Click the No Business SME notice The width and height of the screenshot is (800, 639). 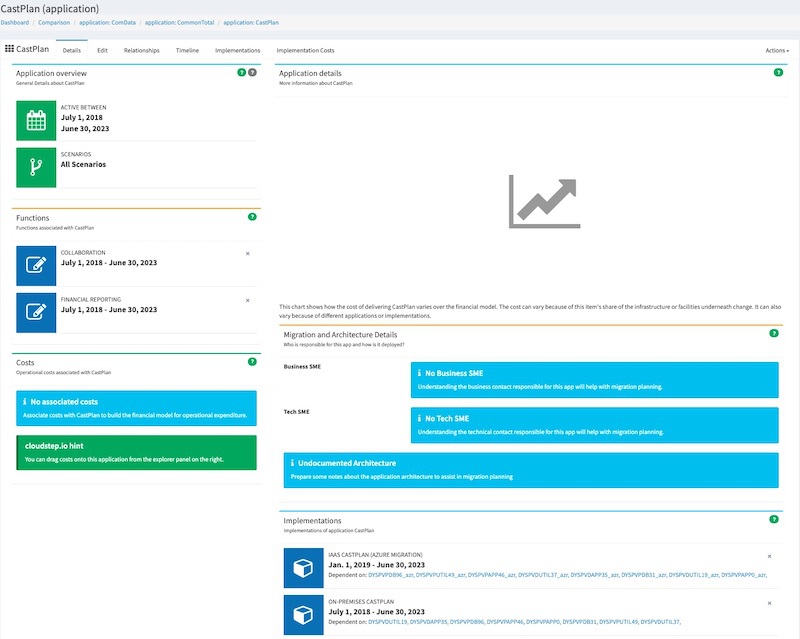(x=594, y=380)
